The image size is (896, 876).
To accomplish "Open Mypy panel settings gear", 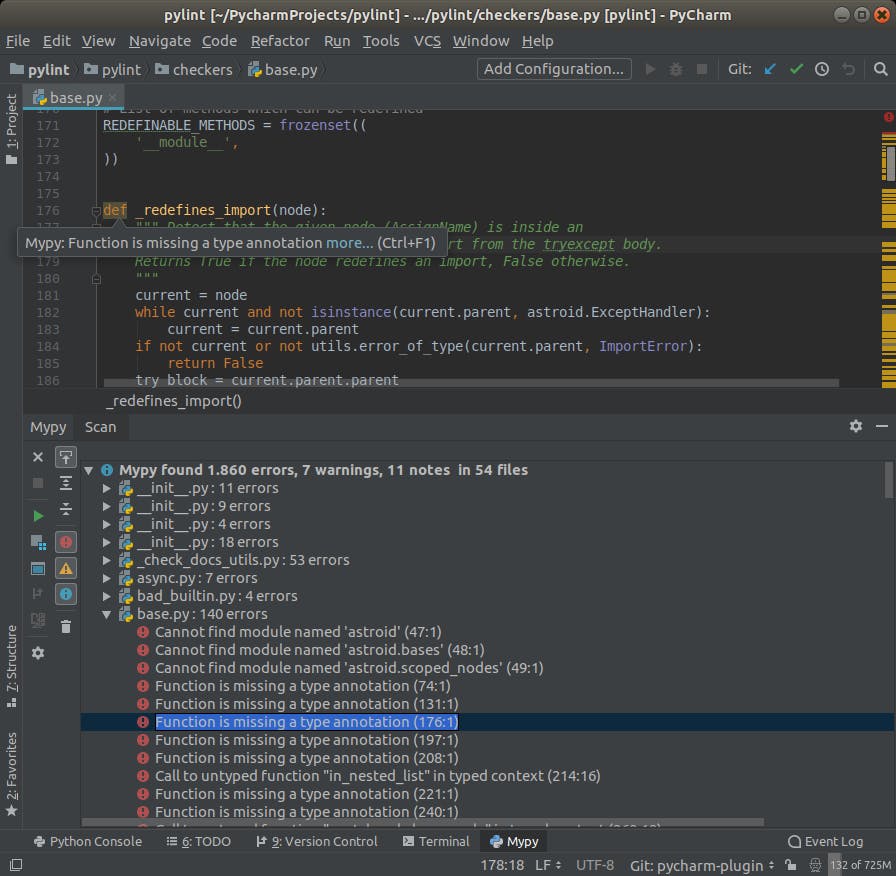I will click(x=37, y=651).
